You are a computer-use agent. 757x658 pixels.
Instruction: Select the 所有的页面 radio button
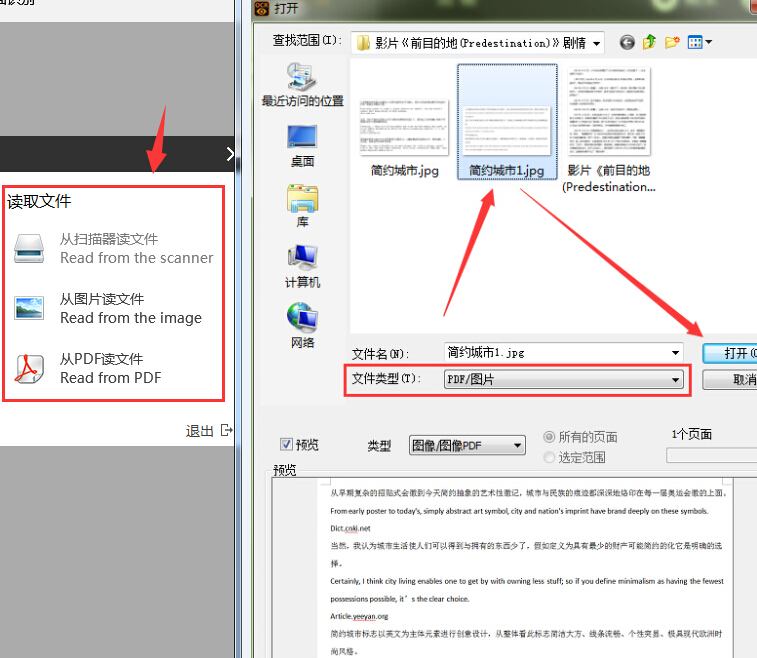point(548,437)
